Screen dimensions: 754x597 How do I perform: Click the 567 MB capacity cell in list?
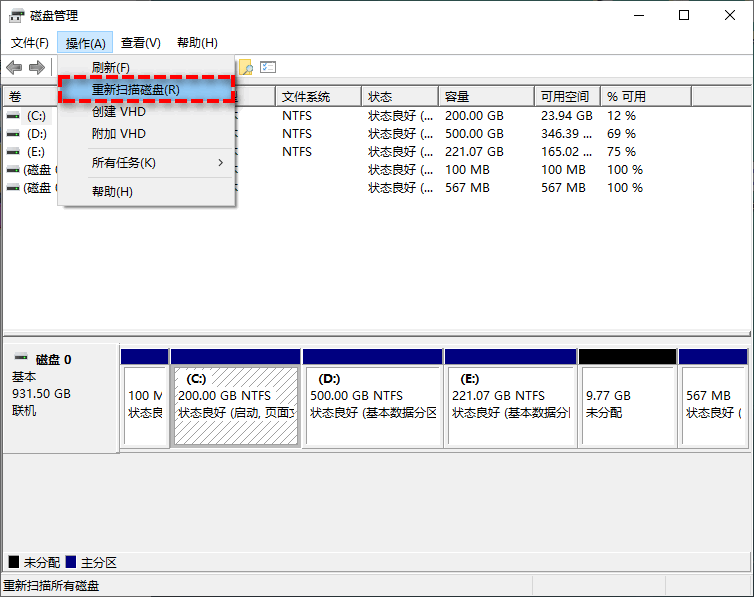pos(467,188)
